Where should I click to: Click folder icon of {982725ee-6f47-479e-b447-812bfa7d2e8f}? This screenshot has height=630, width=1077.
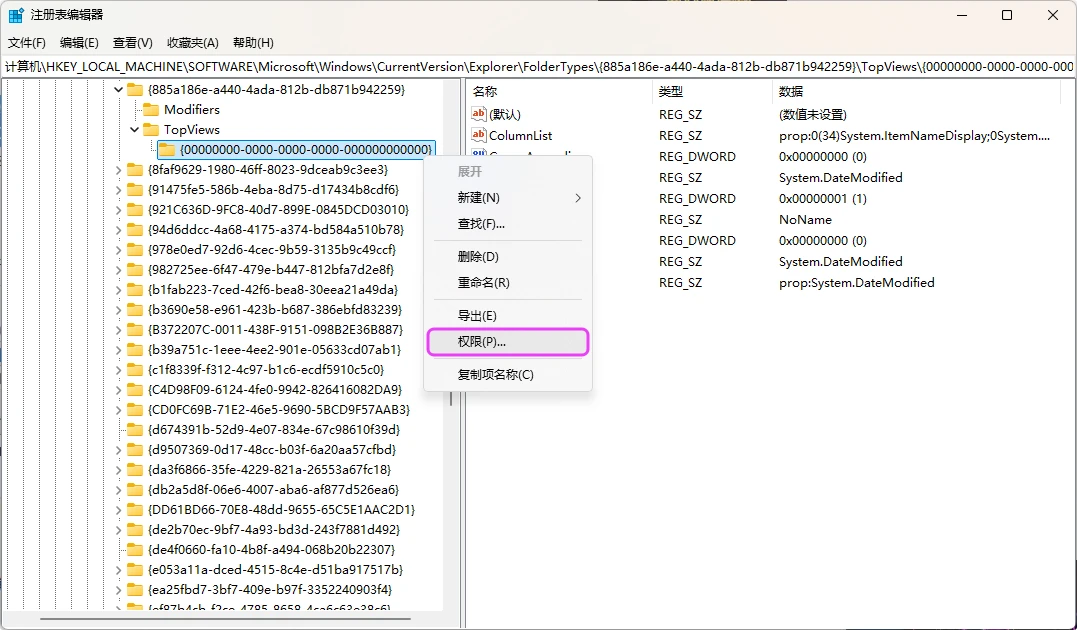pos(135,269)
